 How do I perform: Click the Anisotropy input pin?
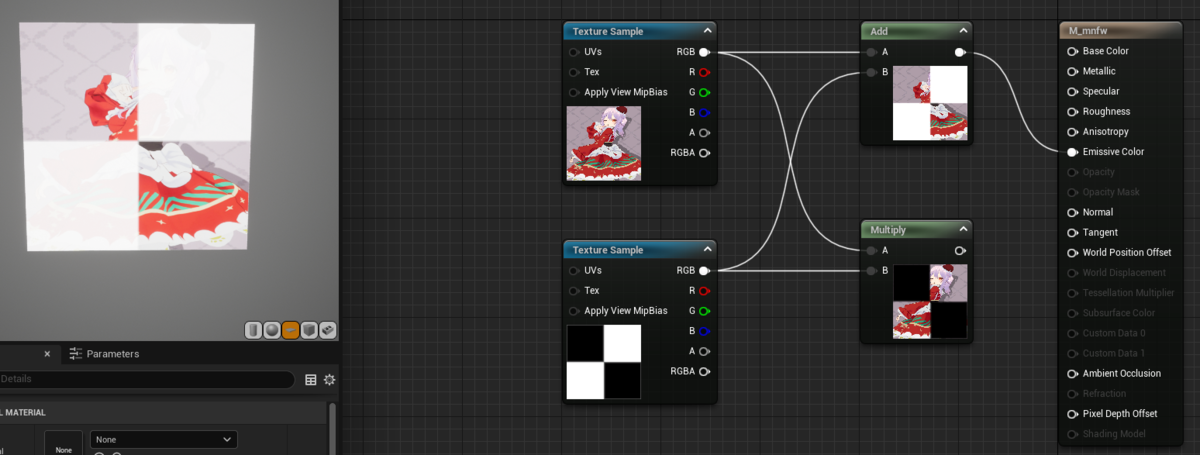[x=1073, y=132]
